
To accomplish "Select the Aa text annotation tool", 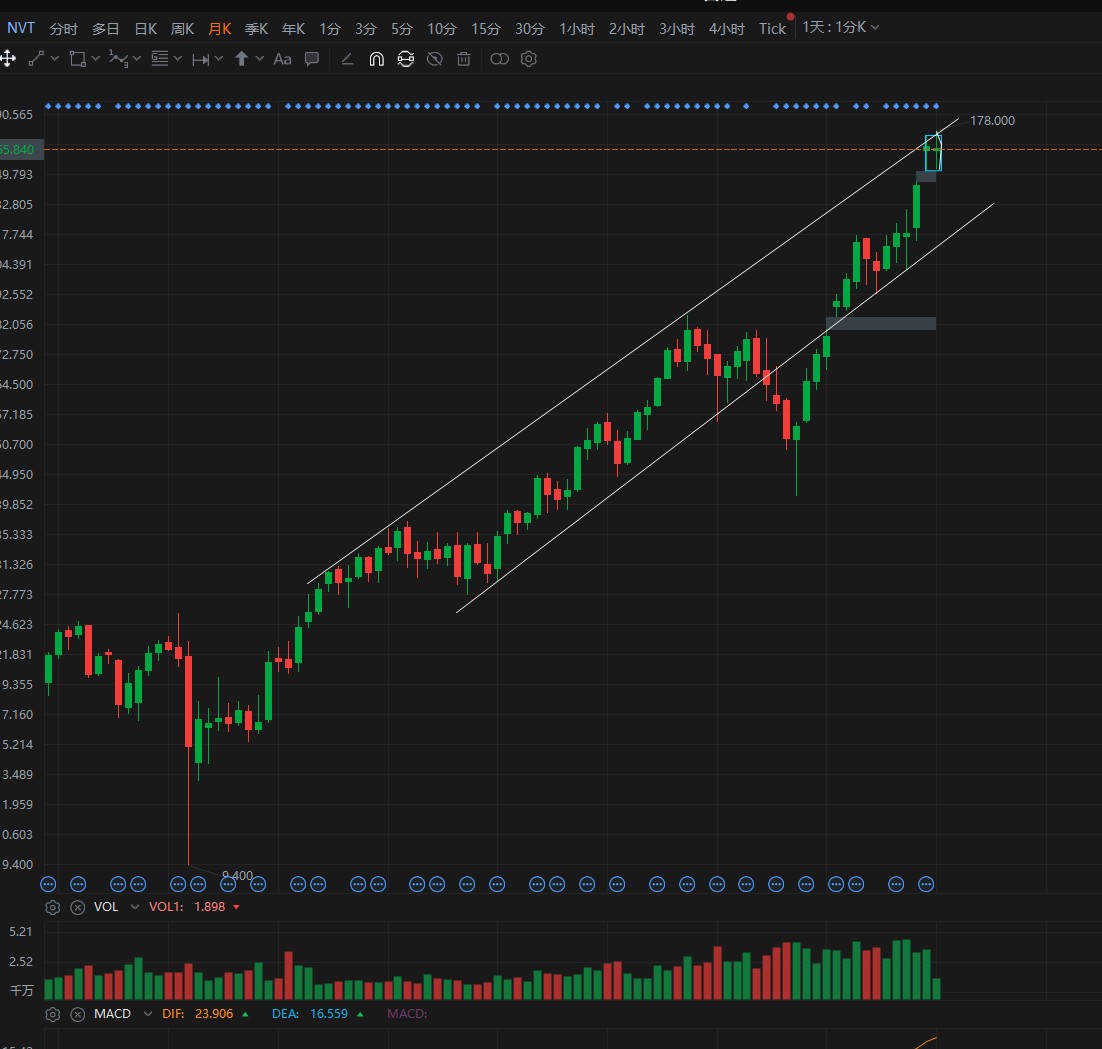I will click(282, 59).
